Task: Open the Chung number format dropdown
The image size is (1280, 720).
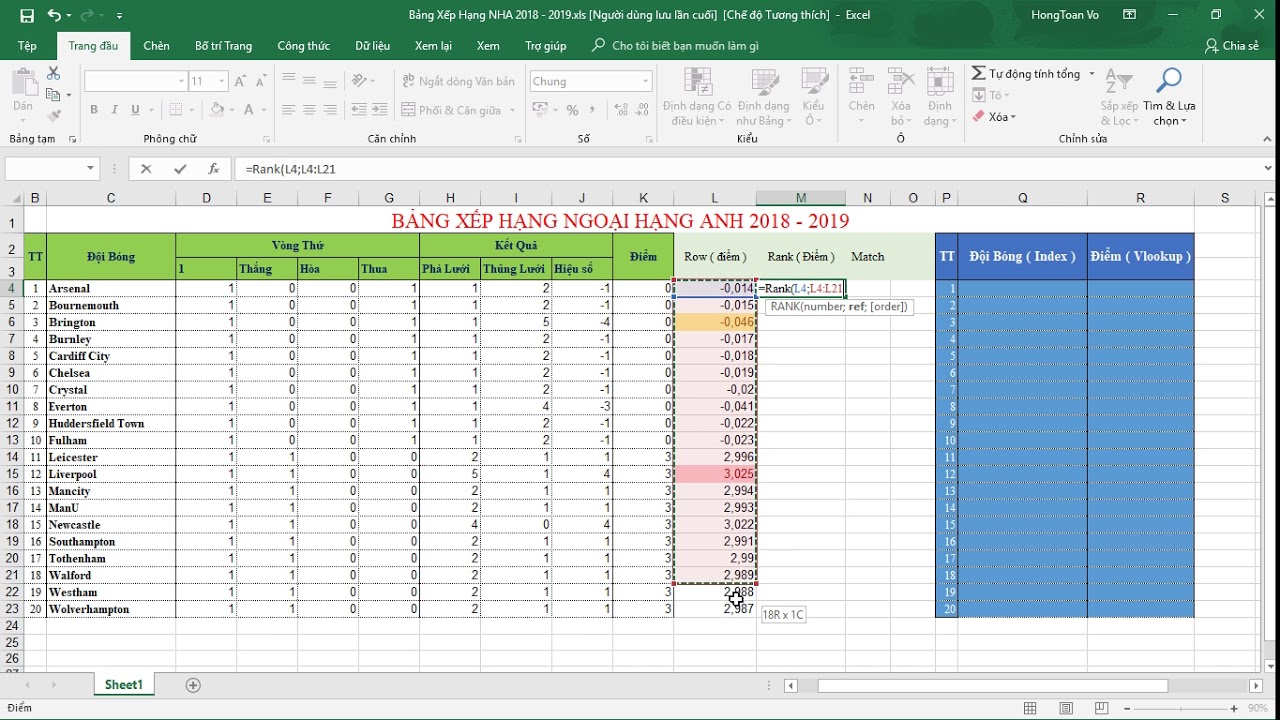Action: [x=646, y=82]
